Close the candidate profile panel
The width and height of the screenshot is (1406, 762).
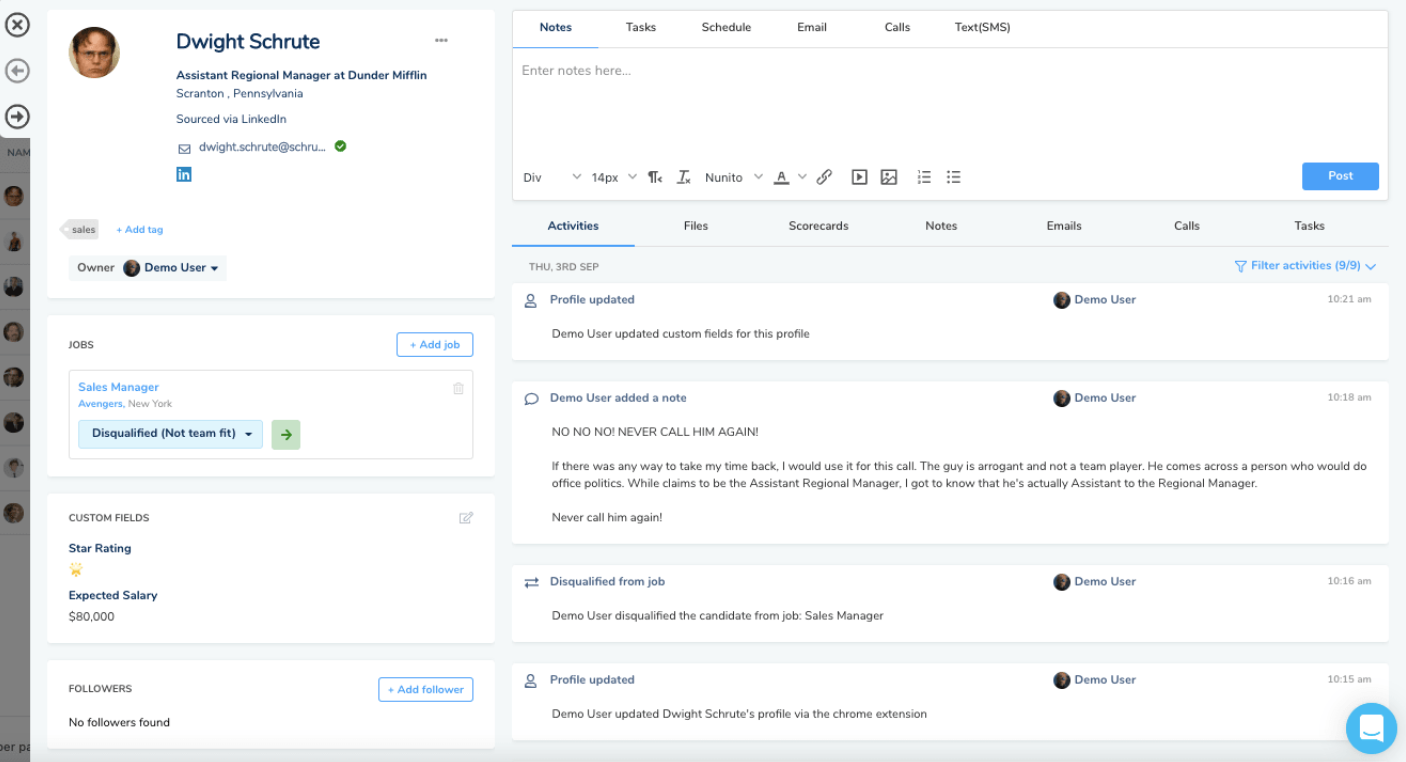point(17,25)
